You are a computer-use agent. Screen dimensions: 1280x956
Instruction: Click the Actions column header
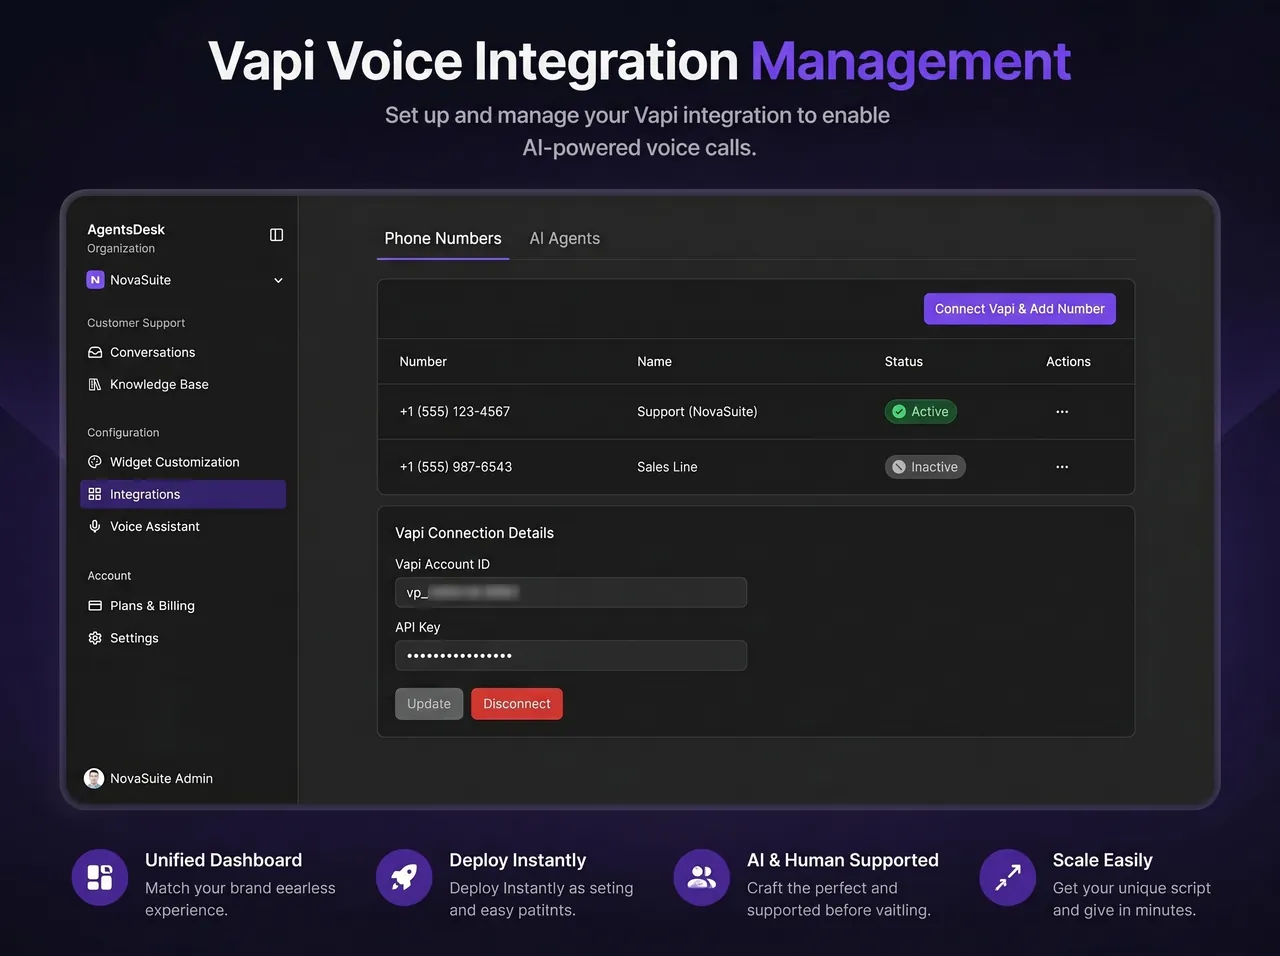[x=1068, y=362]
